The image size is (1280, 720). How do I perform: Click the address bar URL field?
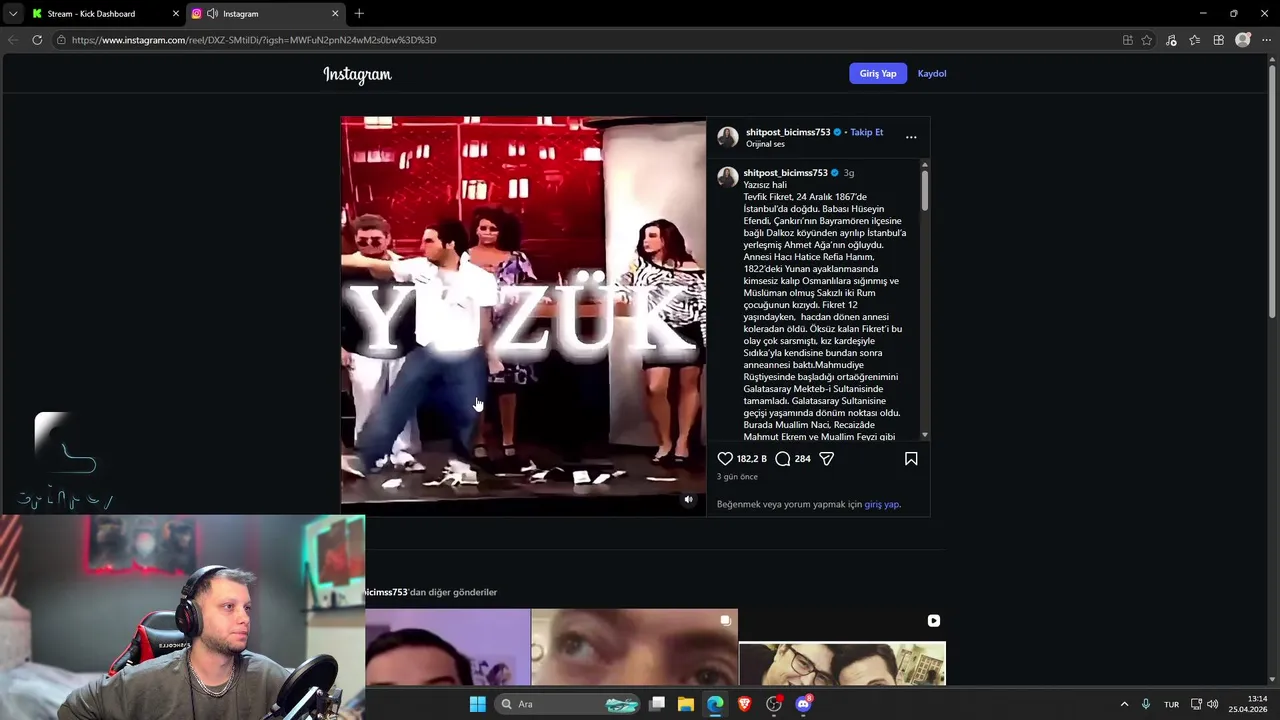[x=590, y=40]
